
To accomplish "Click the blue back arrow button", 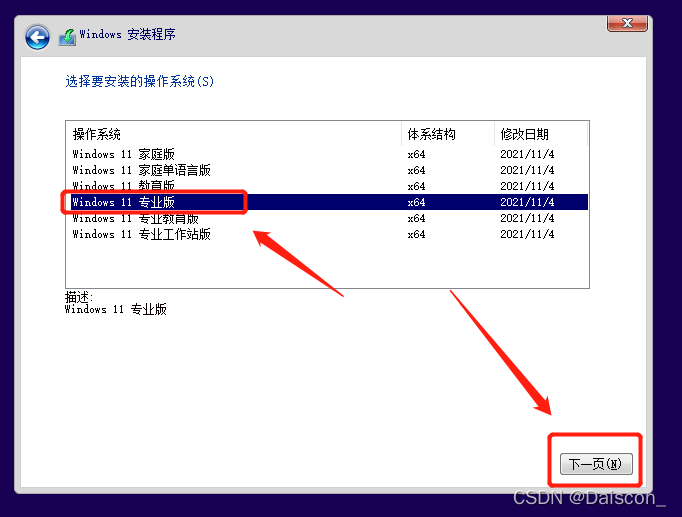I will pyautogui.click(x=37, y=37).
